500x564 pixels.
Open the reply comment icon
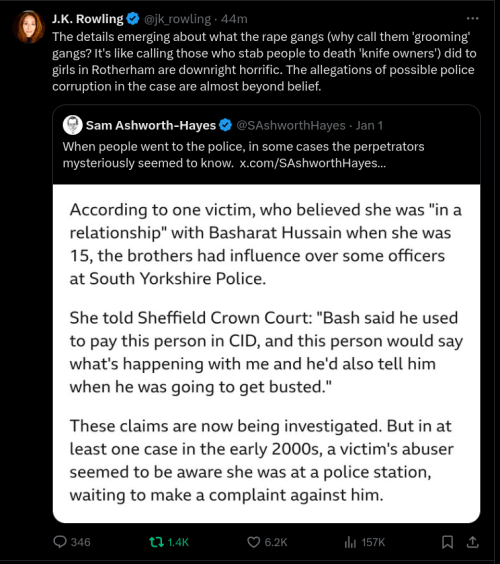60,542
